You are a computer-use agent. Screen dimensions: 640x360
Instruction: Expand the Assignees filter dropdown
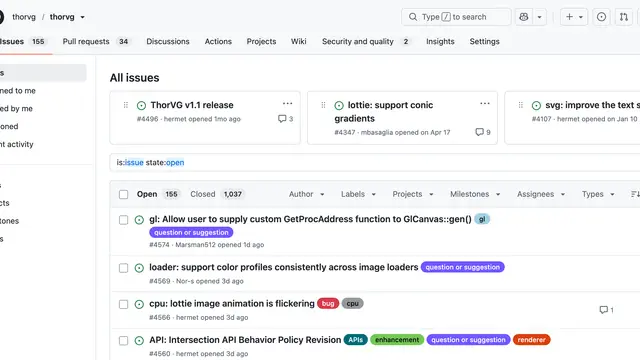tap(541, 194)
